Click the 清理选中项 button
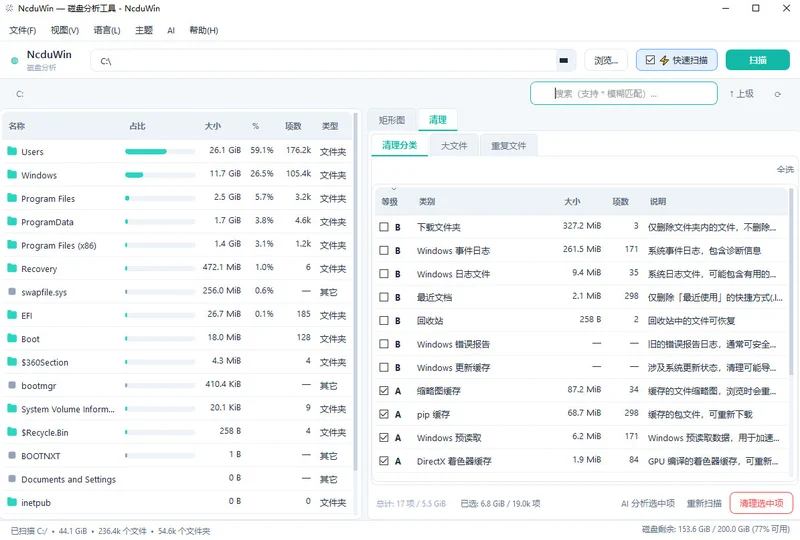 click(761, 503)
